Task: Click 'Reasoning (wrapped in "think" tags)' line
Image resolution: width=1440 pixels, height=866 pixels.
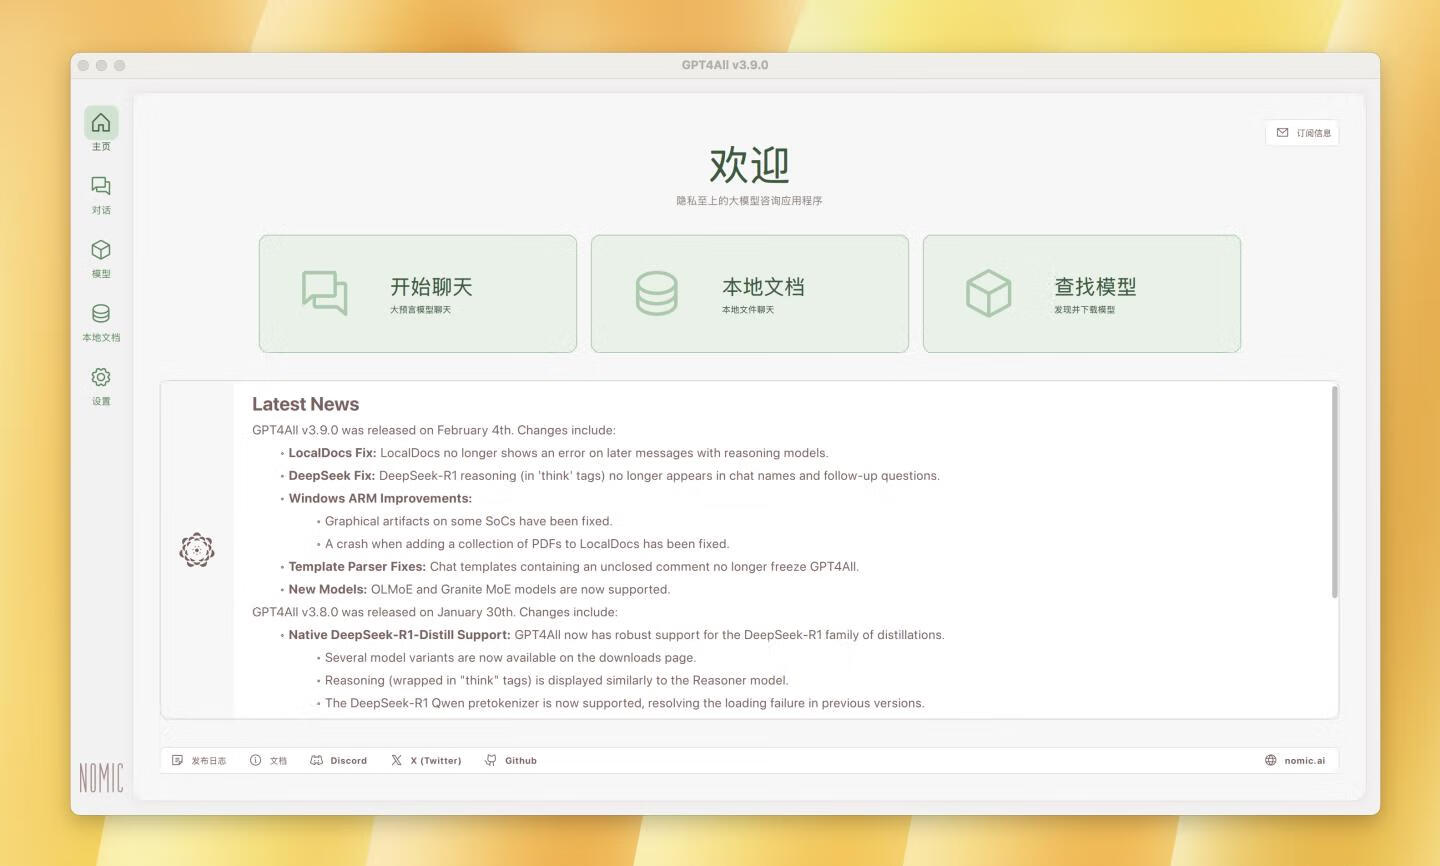Action: point(556,681)
